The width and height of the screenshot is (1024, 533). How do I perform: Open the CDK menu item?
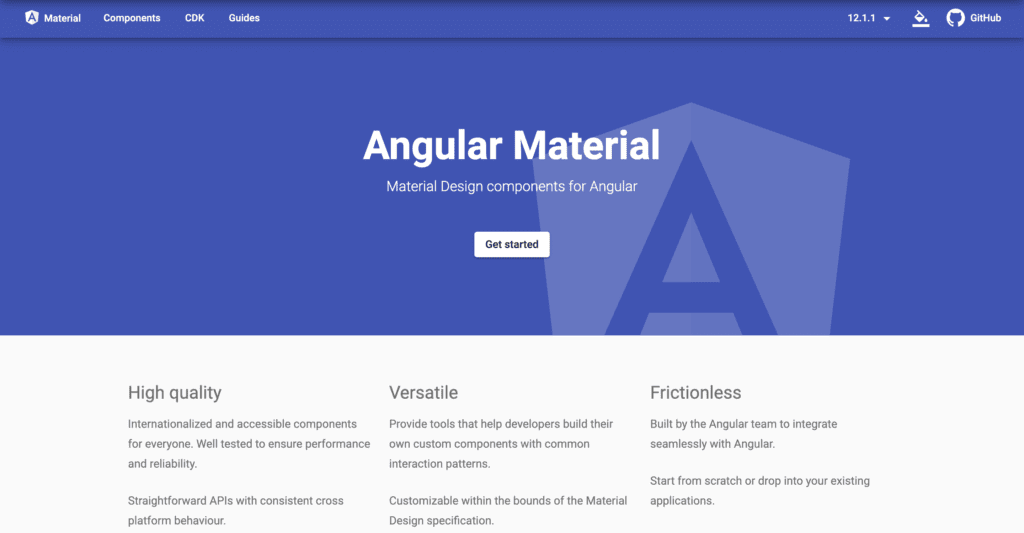195,18
